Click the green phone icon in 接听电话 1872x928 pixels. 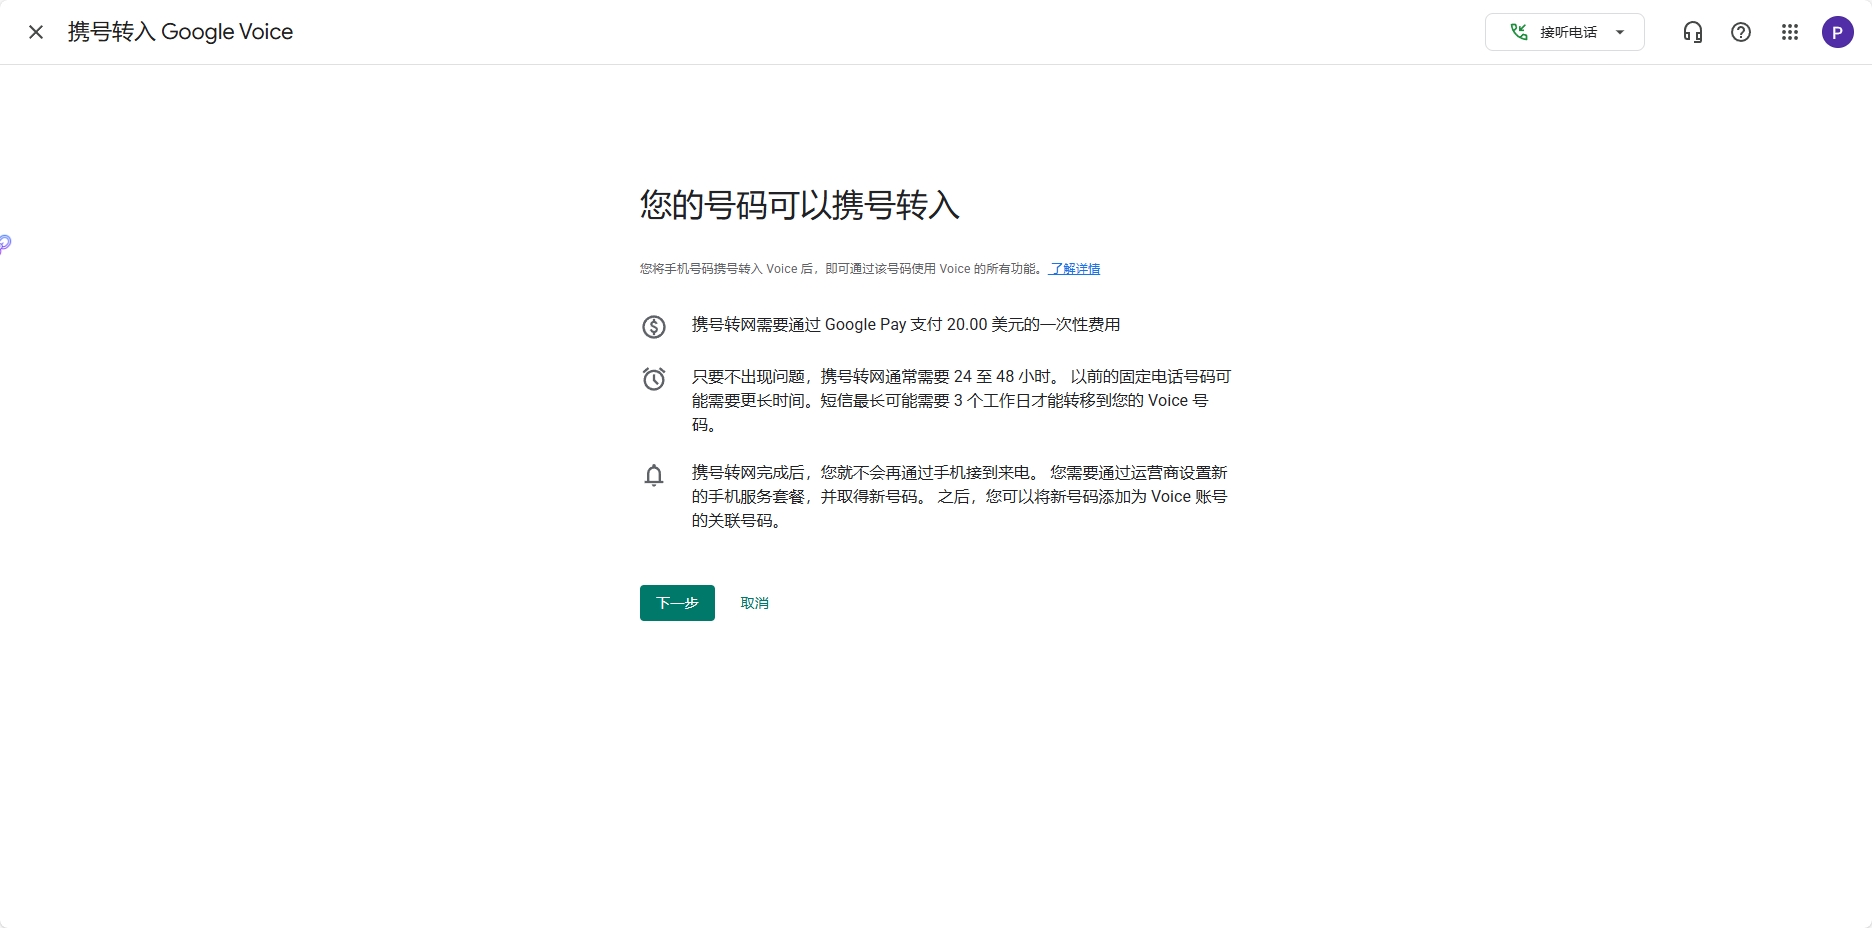[1518, 32]
